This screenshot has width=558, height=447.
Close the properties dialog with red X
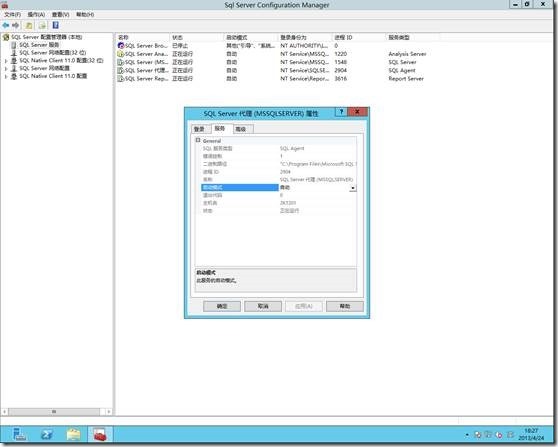click(x=357, y=112)
